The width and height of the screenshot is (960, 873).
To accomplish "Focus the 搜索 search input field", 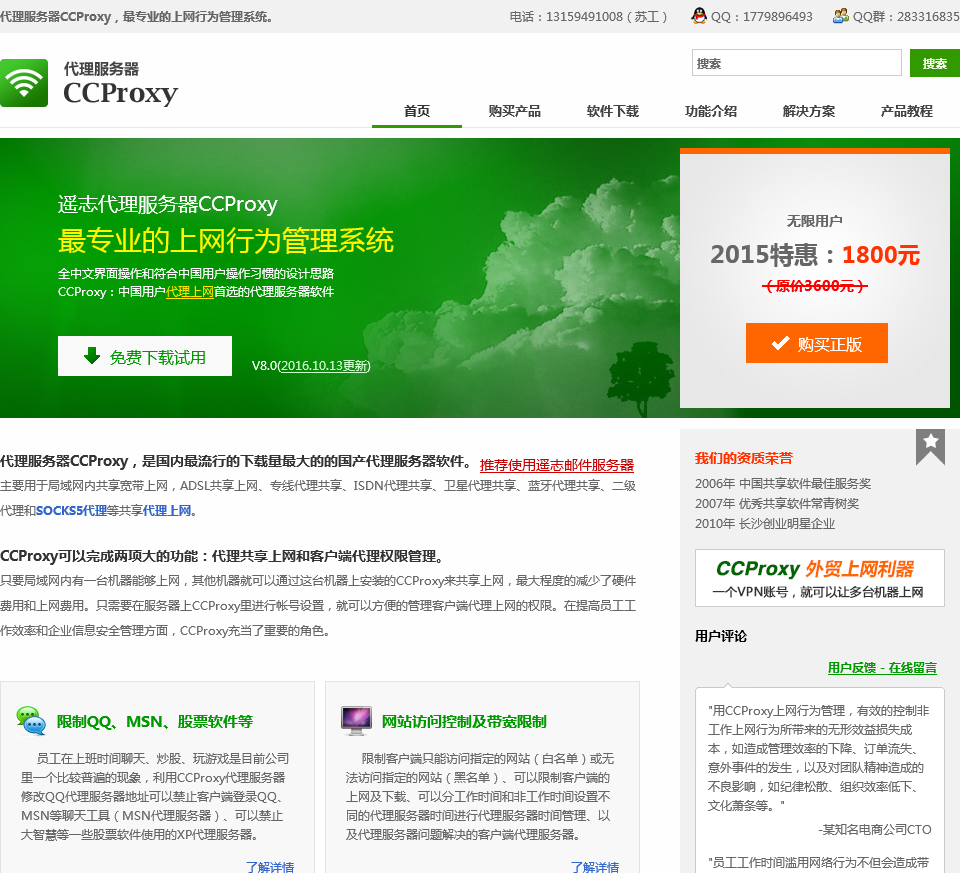I will tap(797, 63).
